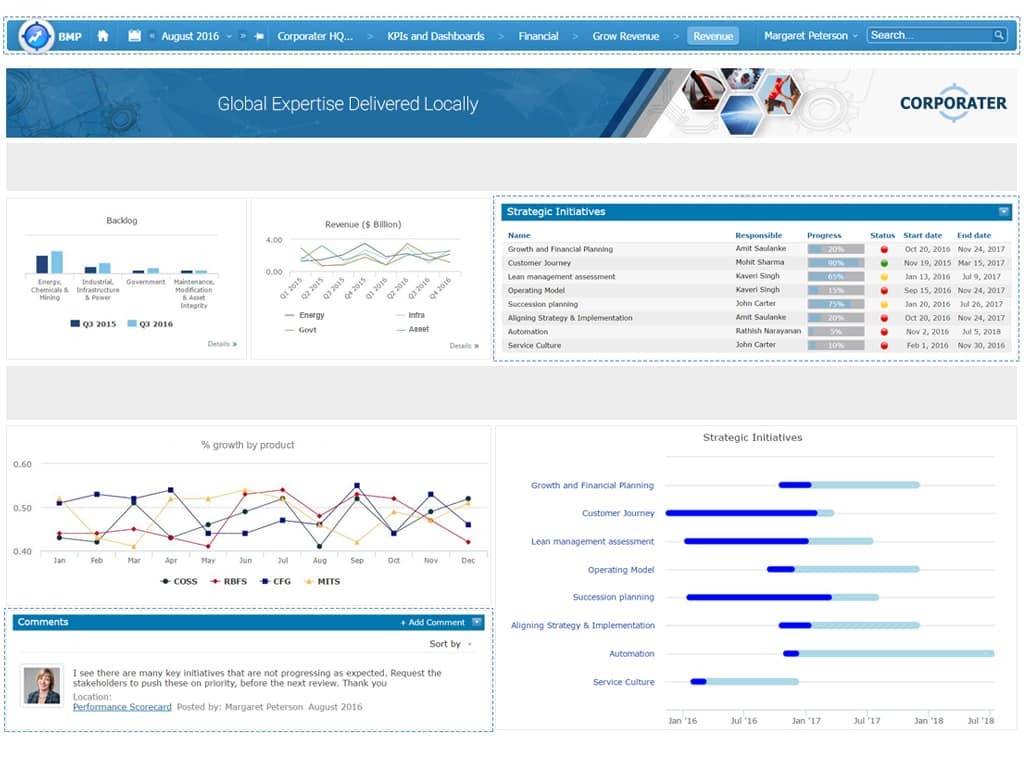Go to previous period before August 2016
This screenshot has height=768, width=1024.
pos(152,36)
